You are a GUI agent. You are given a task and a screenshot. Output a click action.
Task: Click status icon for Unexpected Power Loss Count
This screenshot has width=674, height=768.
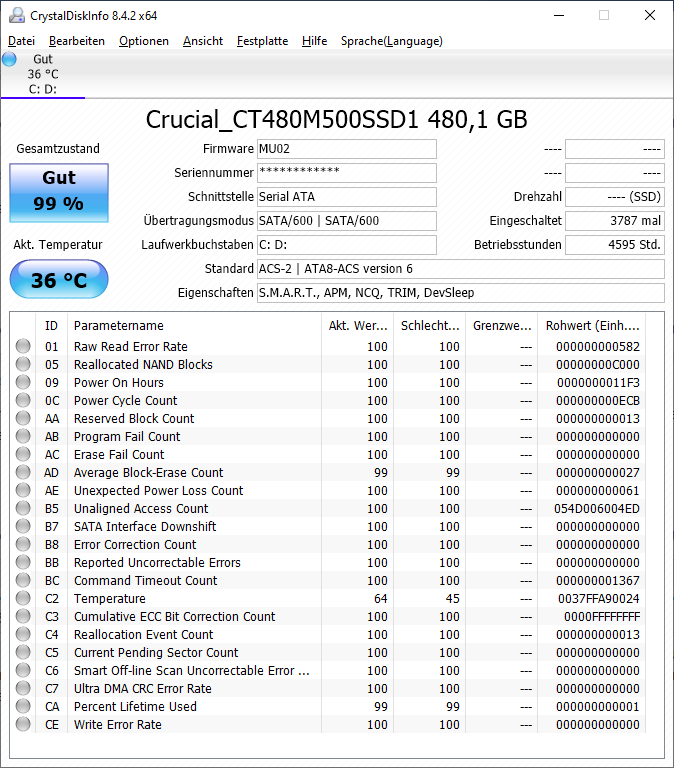tap(23, 490)
